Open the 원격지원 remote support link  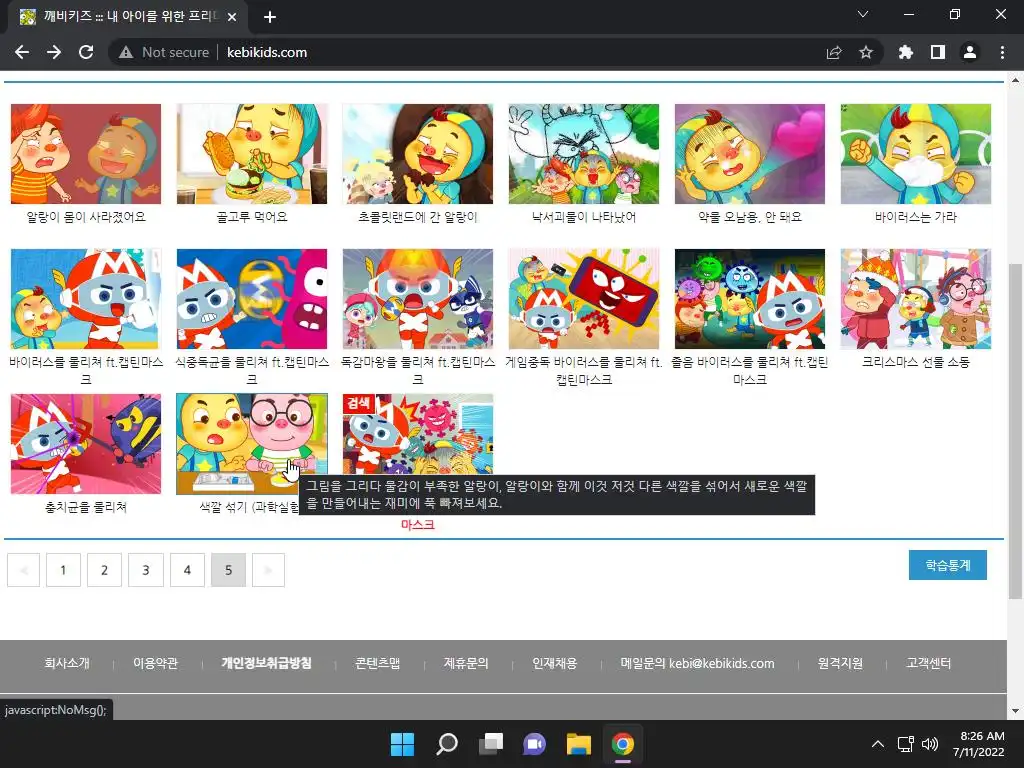840,664
